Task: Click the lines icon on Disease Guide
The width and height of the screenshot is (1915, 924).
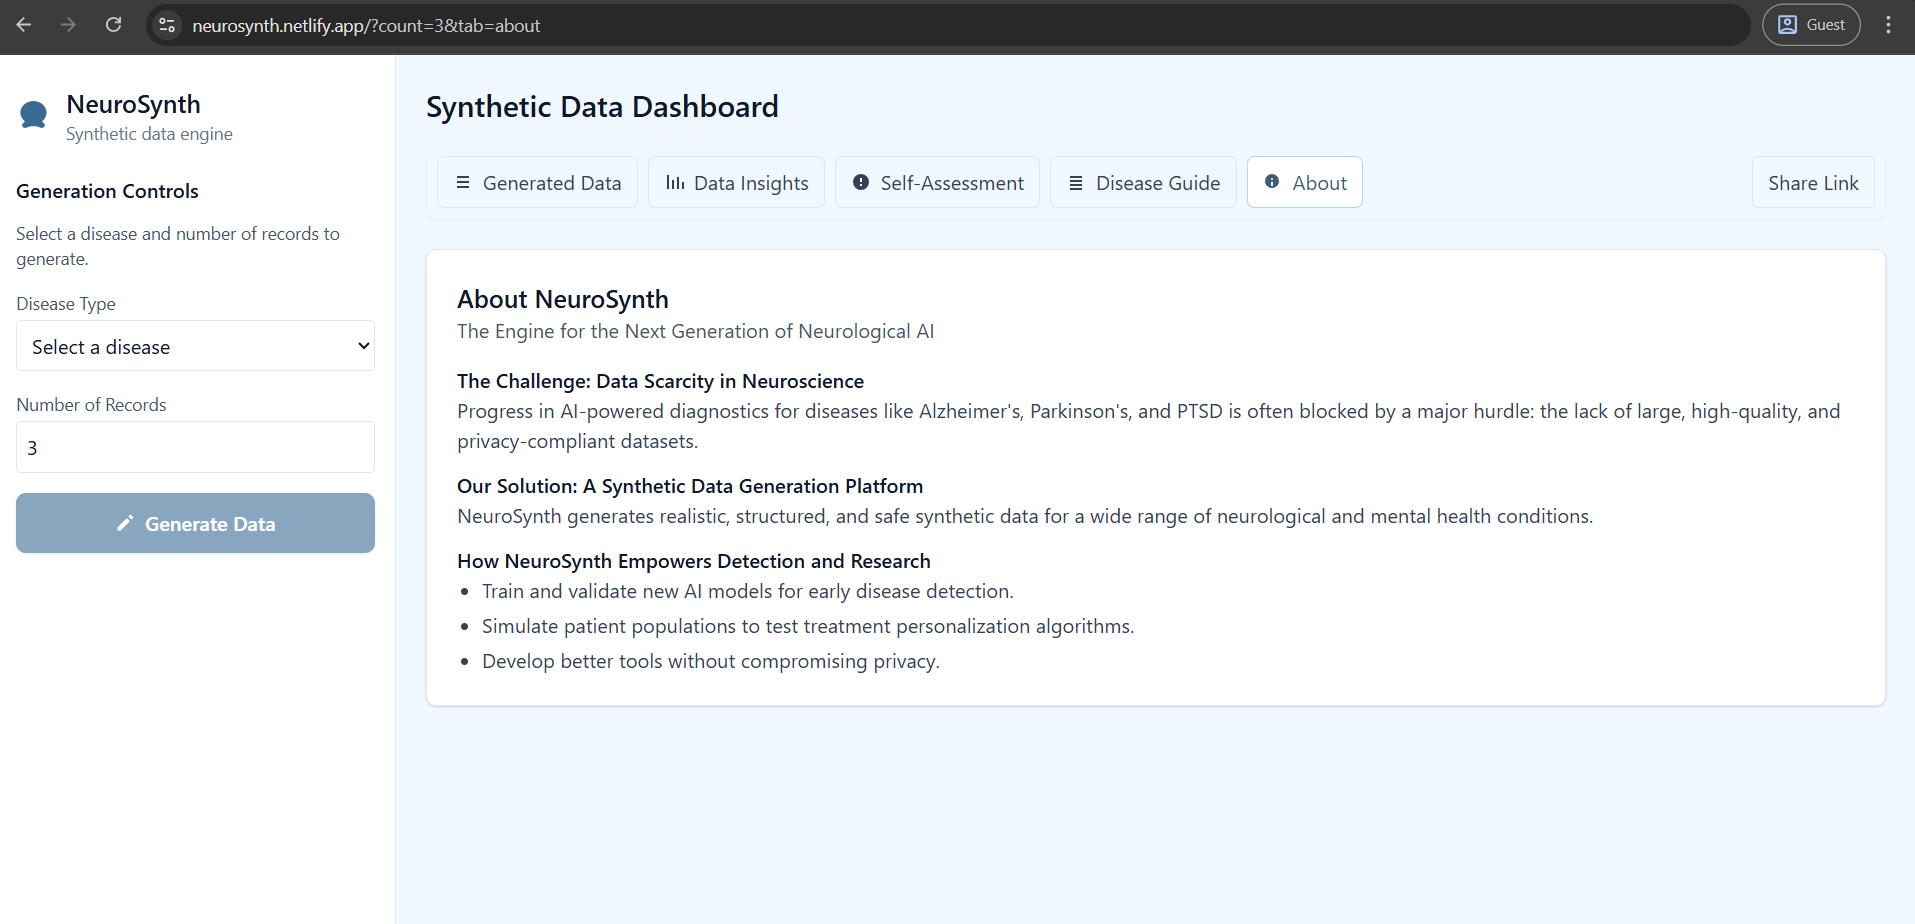Action: [1076, 182]
